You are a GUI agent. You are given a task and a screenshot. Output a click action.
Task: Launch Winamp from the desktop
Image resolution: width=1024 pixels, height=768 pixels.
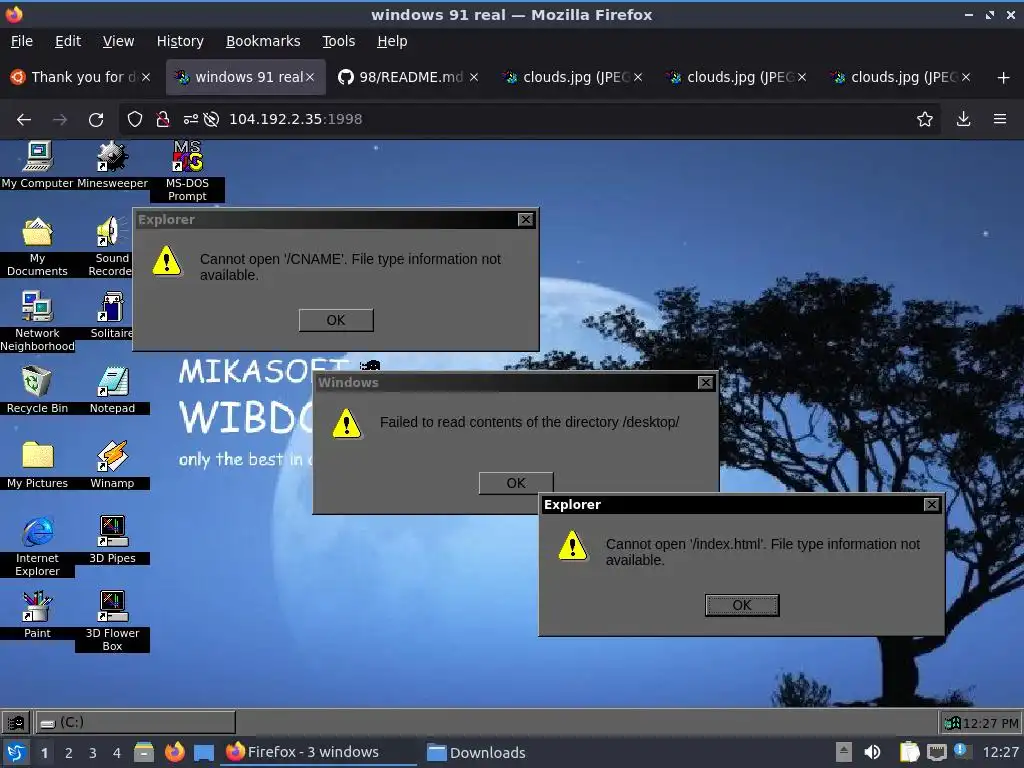(112, 464)
